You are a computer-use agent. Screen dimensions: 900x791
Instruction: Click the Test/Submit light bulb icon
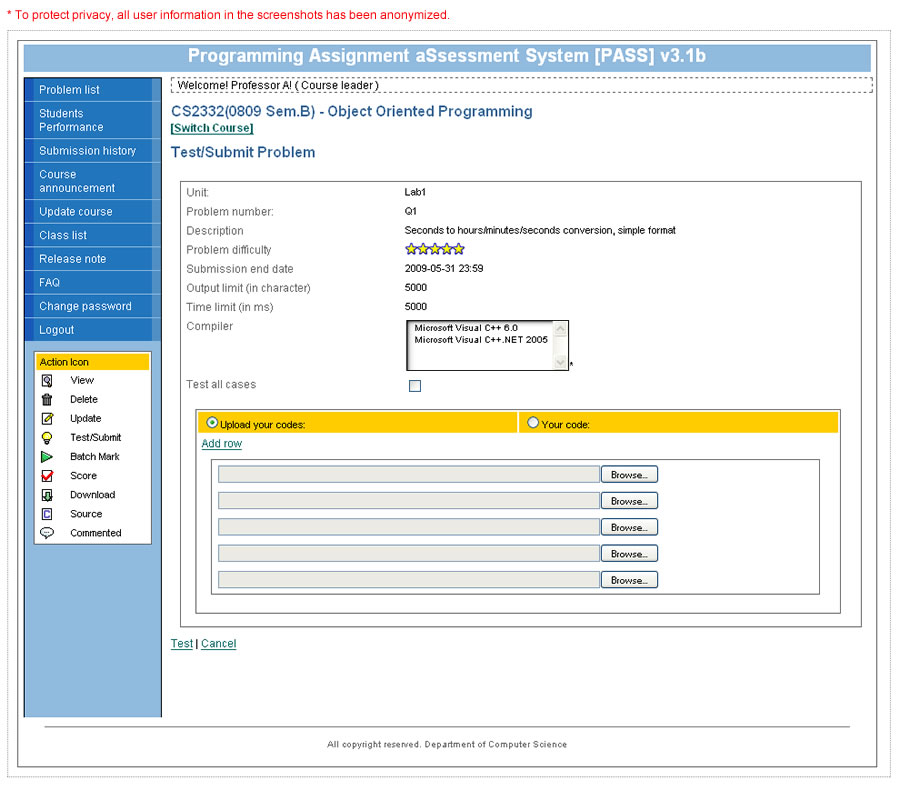coord(47,437)
